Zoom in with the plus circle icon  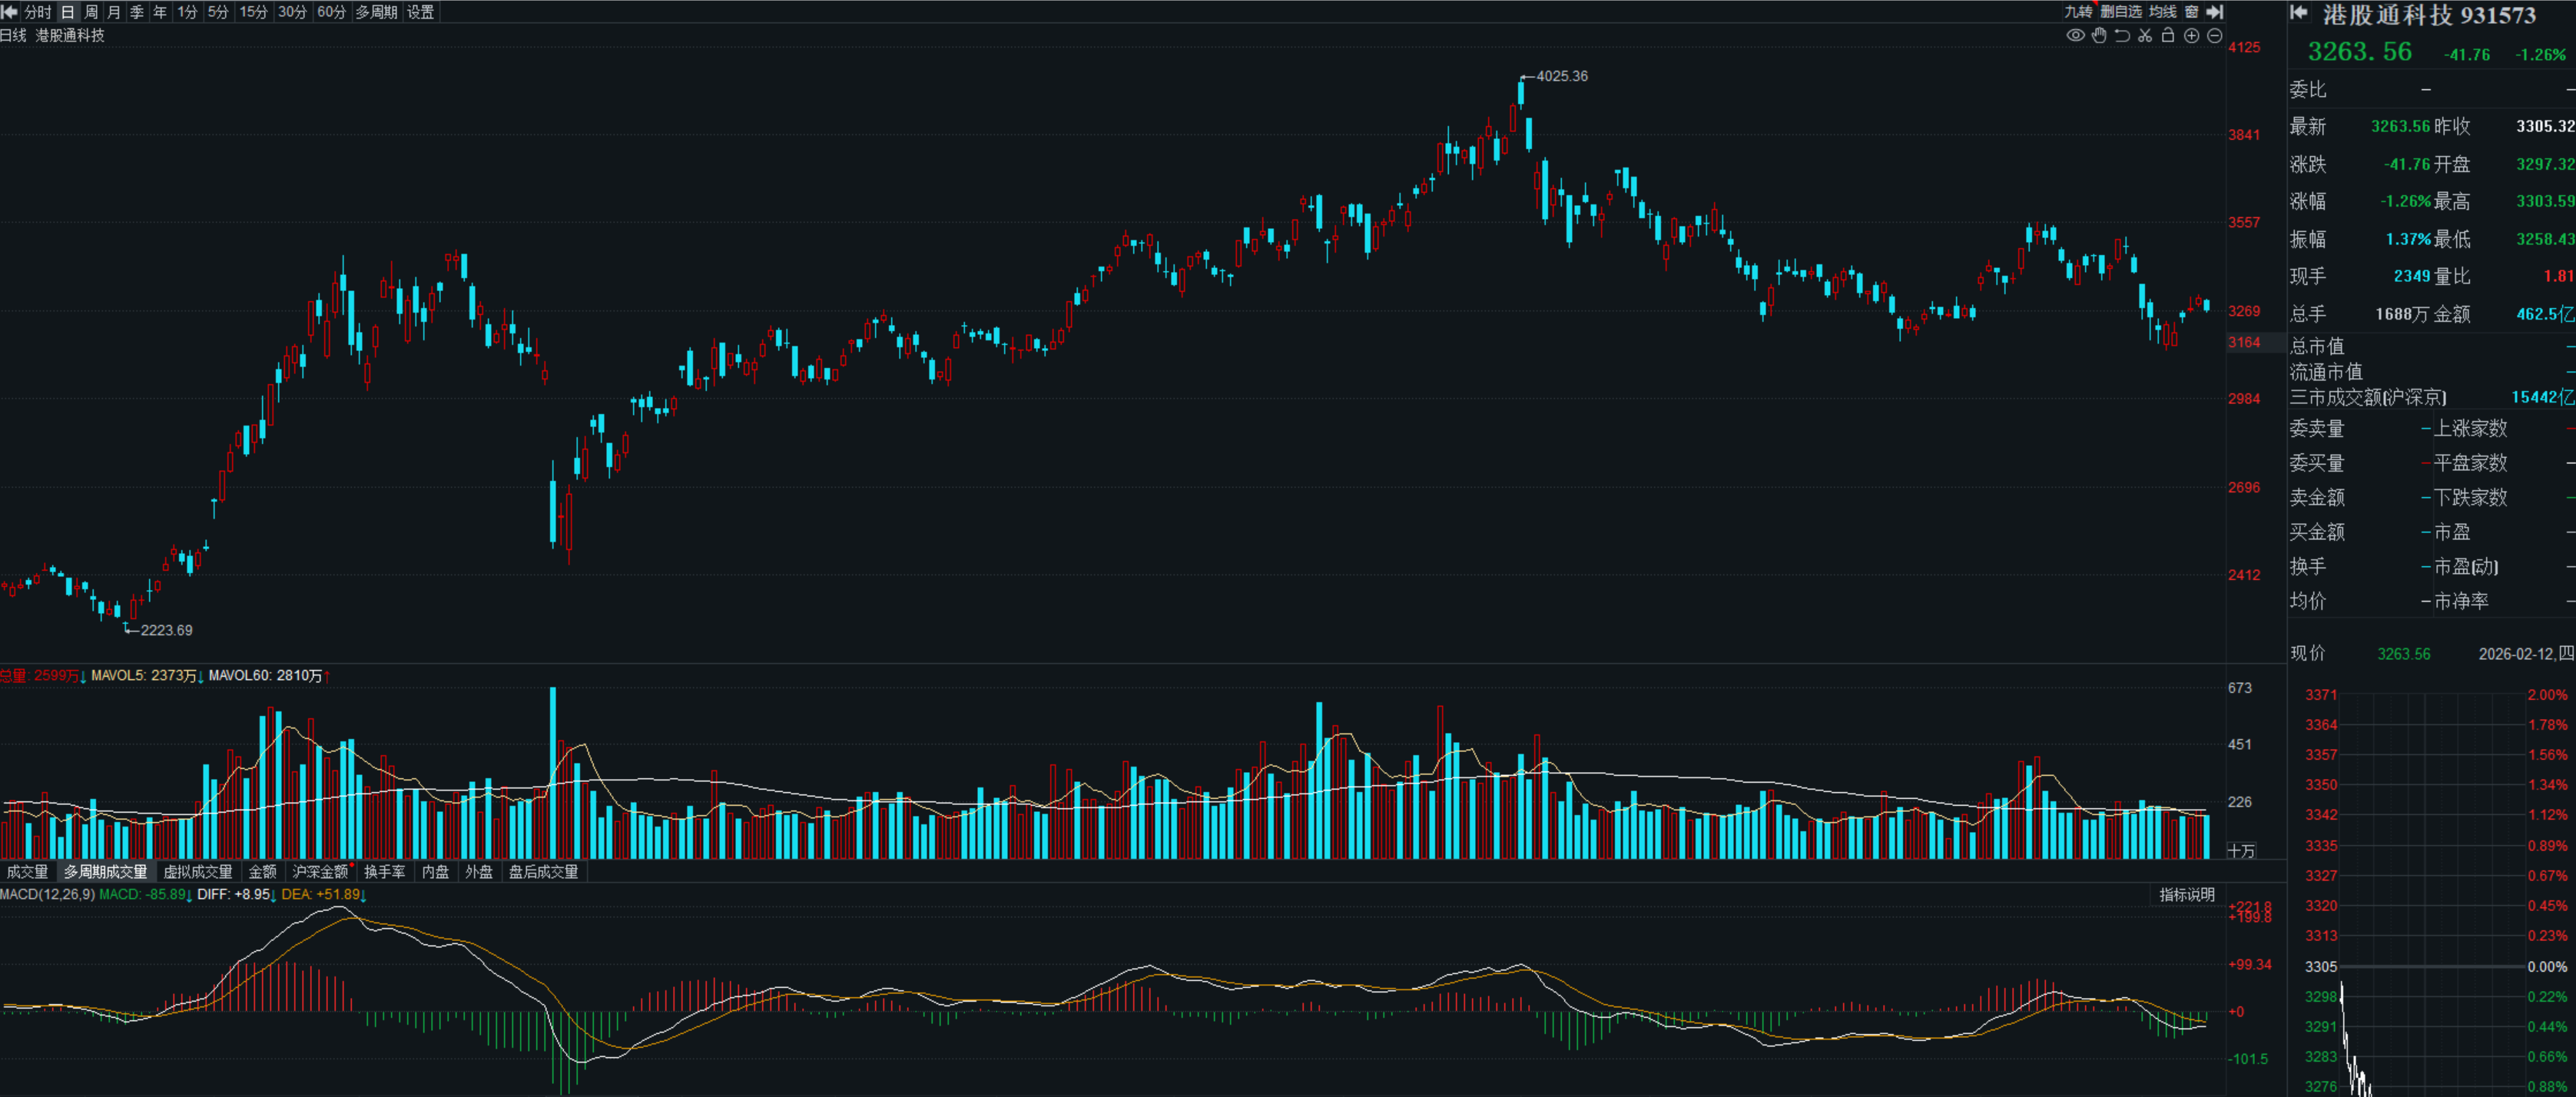point(2191,36)
